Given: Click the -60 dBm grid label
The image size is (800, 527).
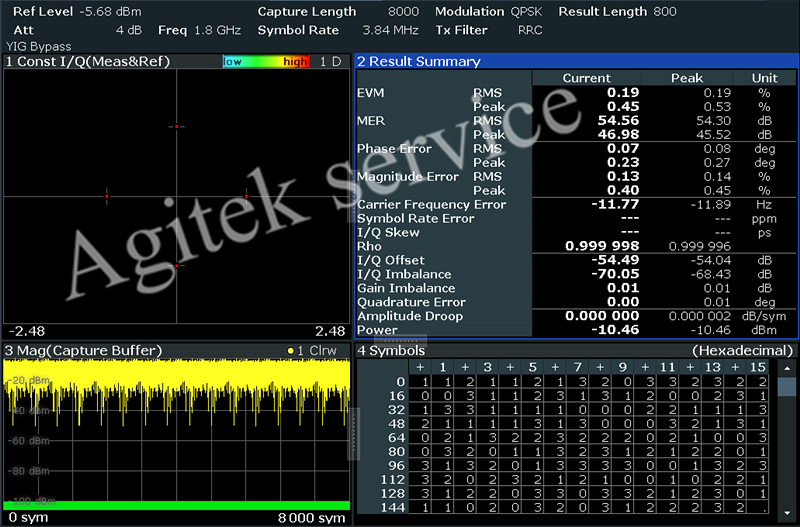Looking at the screenshot, I should (x=31, y=441).
